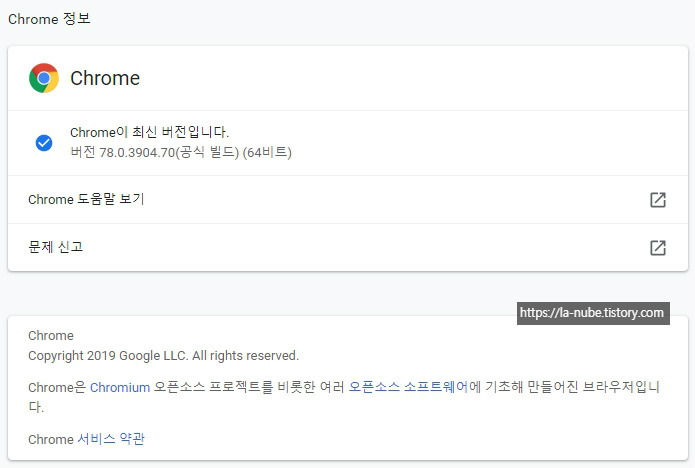695x468 pixels.
Task: Open the 문제 신고 row
Action: [x=348, y=247]
